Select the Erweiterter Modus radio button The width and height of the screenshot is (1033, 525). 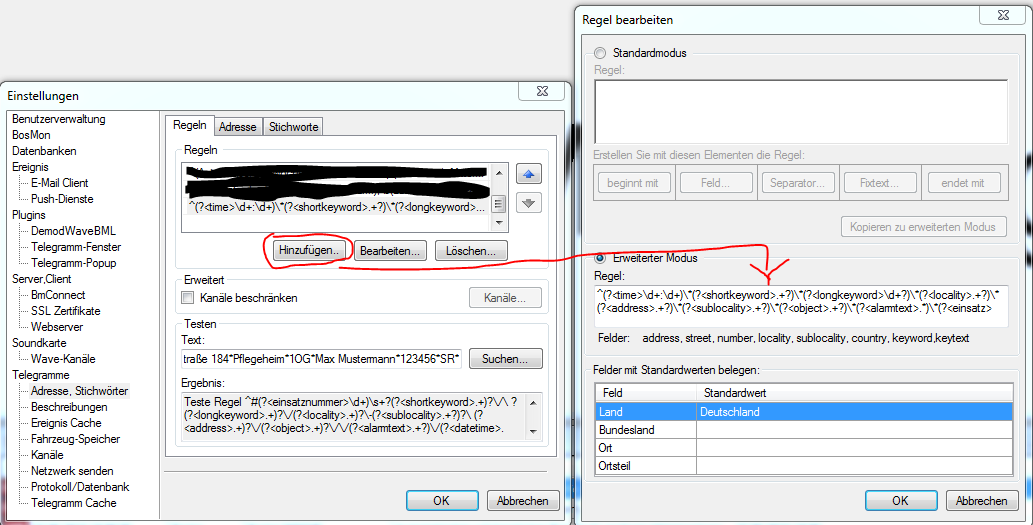tap(600, 258)
